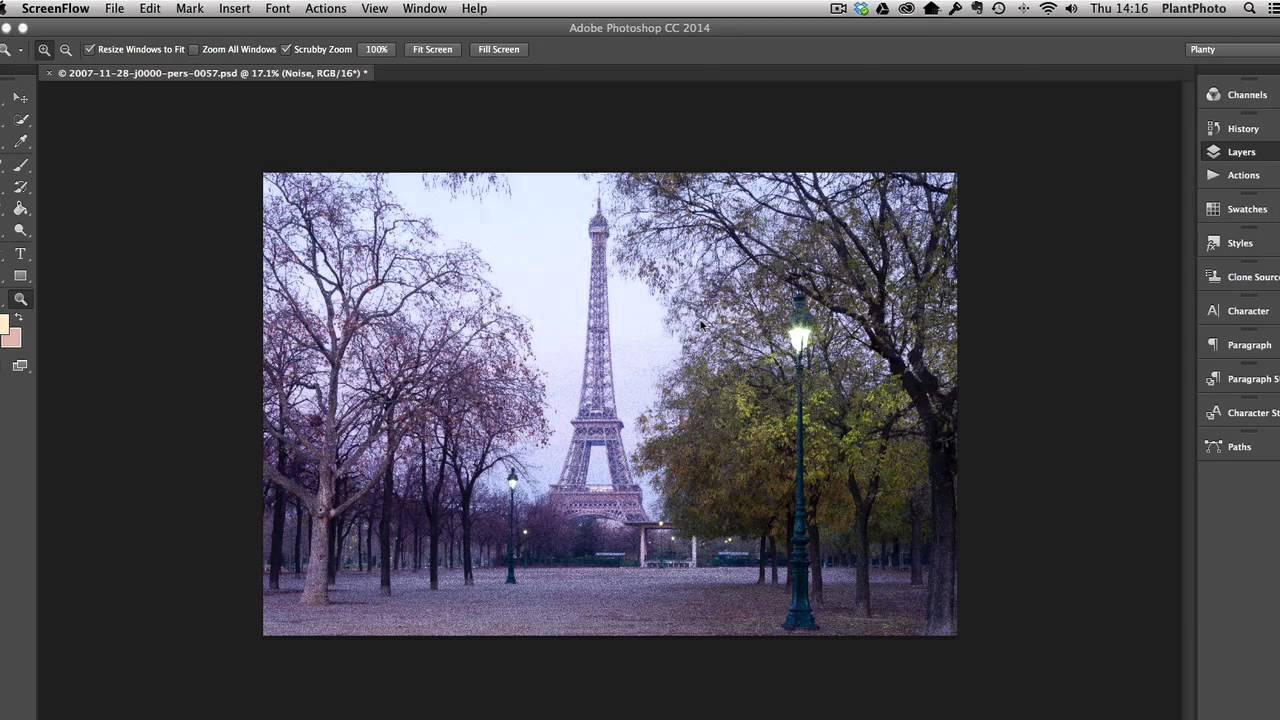The width and height of the screenshot is (1280, 720).
Task: Click the background color swatch
Action: coord(13,340)
